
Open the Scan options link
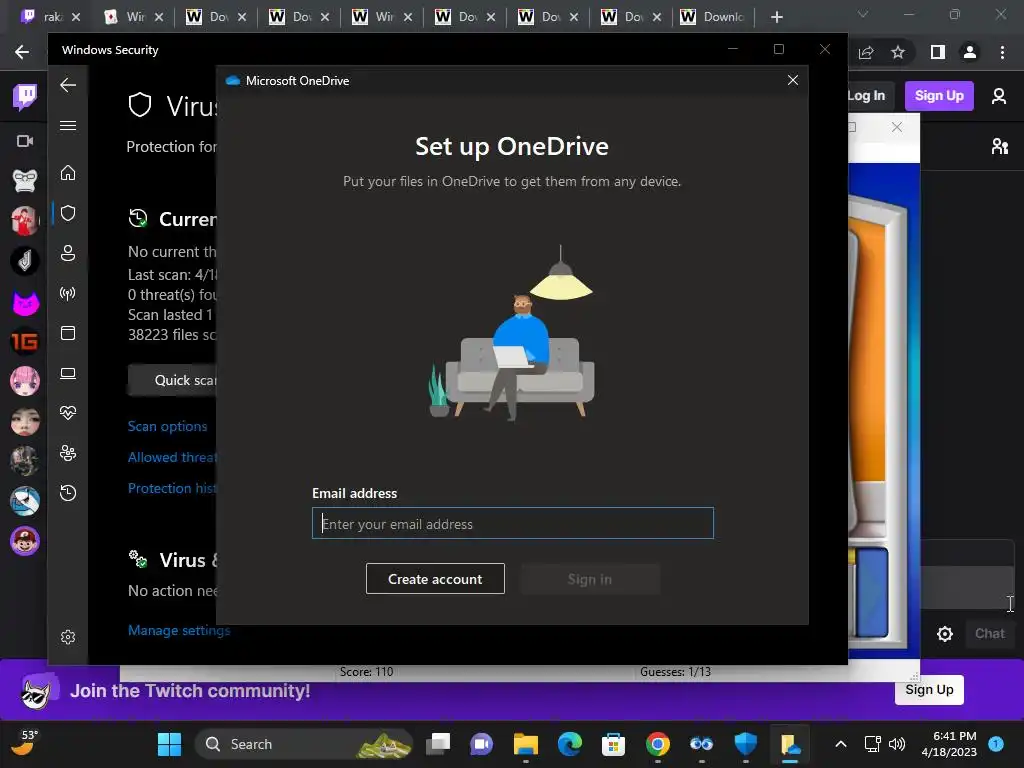(x=167, y=426)
